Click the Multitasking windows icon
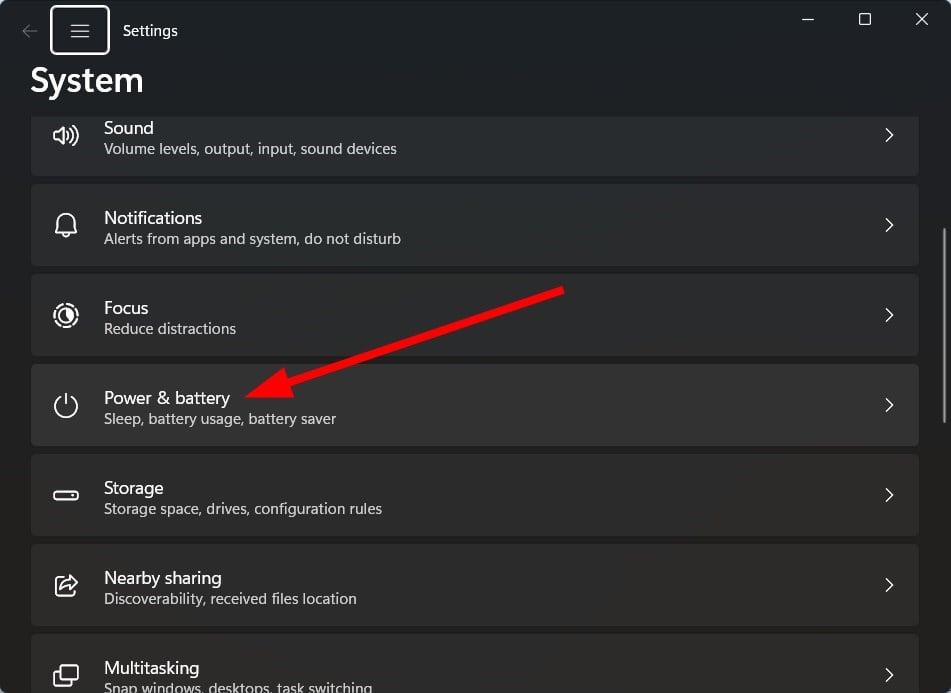This screenshot has height=693, width=951. pyautogui.click(x=66, y=675)
